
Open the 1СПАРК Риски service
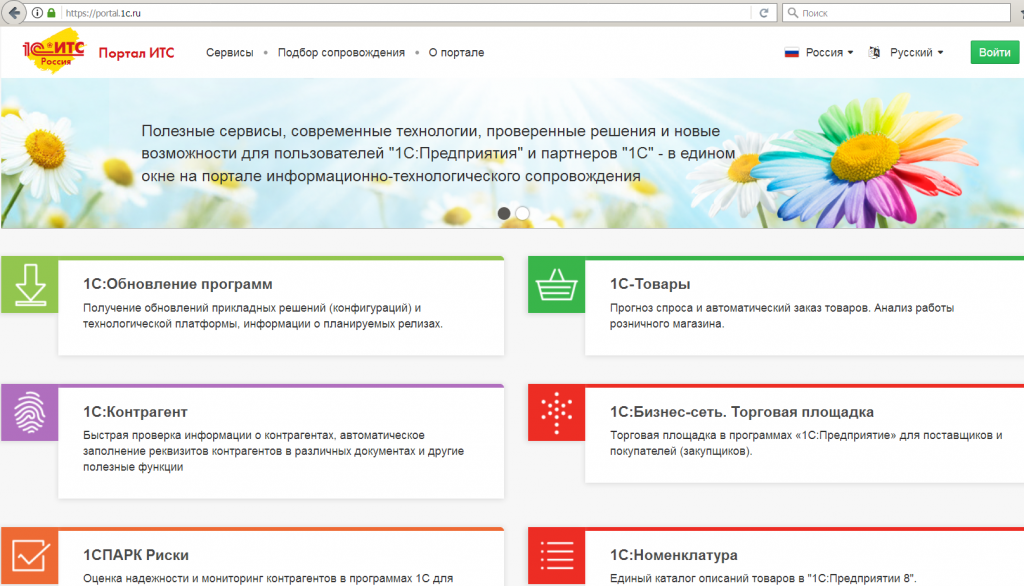(136, 555)
